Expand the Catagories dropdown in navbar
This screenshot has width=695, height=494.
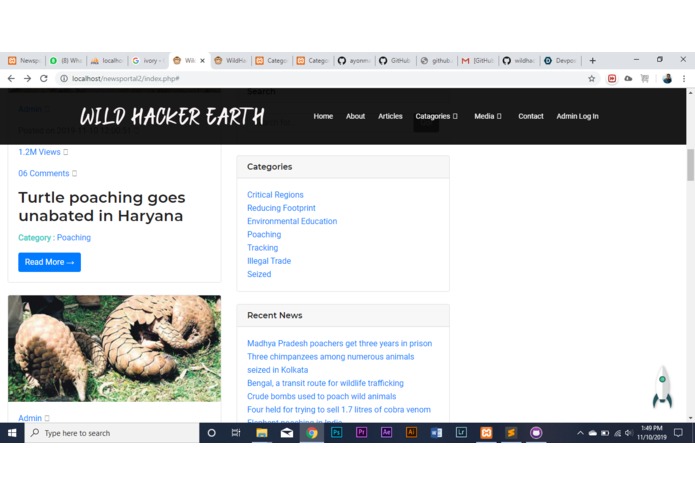[x=436, y=116]
